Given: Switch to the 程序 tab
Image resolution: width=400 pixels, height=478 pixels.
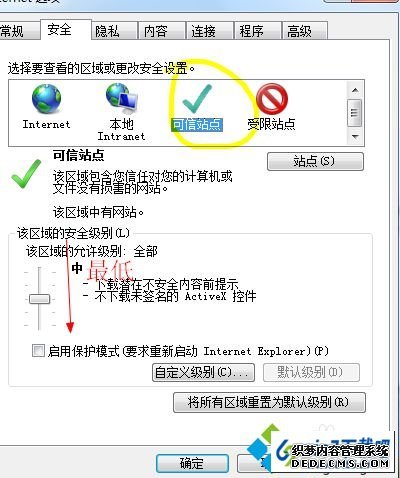Looking at the screenshot, I should coord(258,31).
